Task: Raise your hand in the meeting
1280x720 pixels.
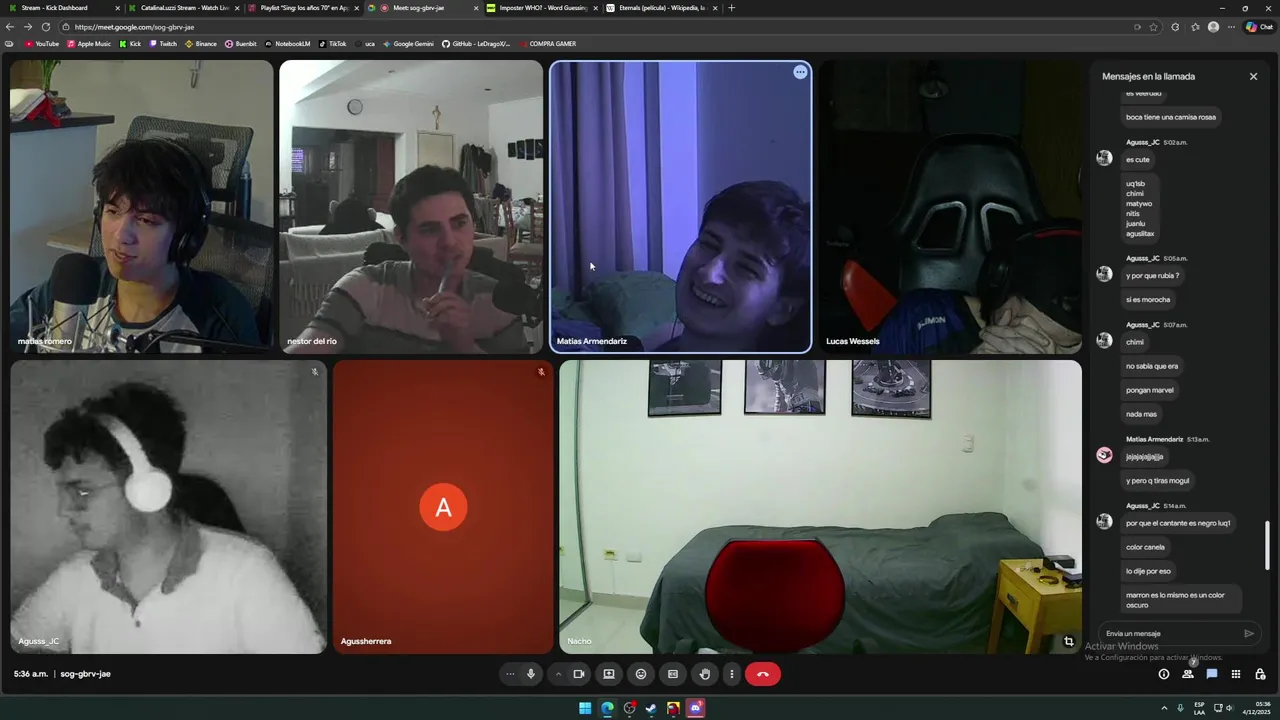Action: click(705, 674)
